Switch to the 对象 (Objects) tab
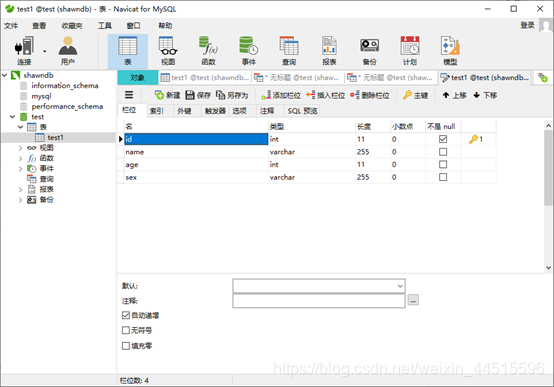 coord(137,77)
